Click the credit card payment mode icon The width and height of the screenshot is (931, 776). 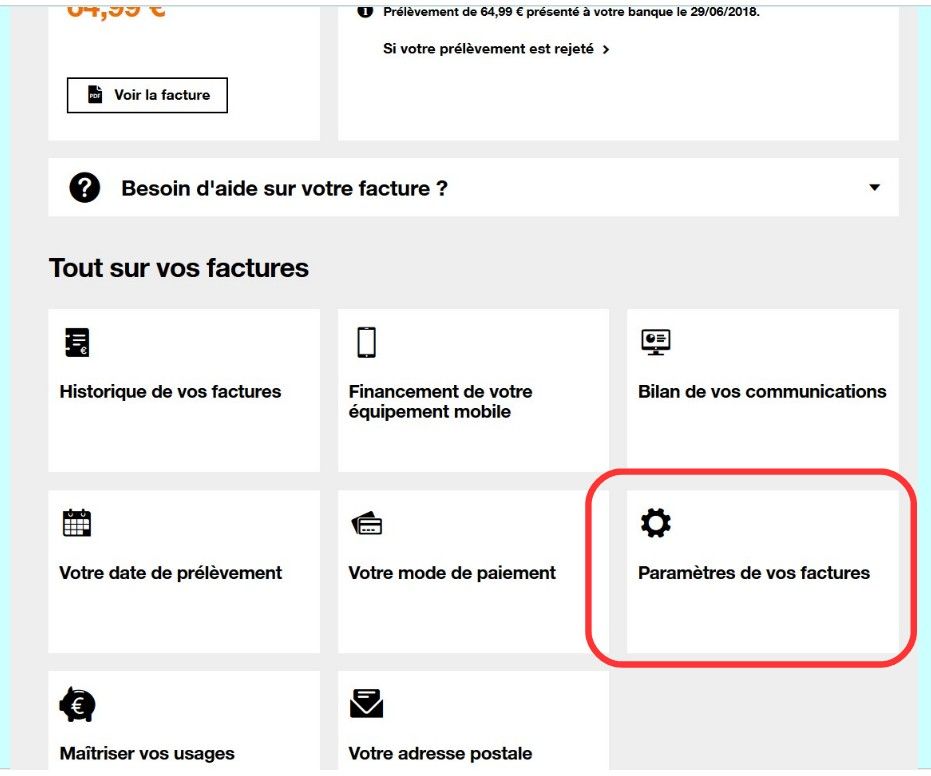[366, 524]
